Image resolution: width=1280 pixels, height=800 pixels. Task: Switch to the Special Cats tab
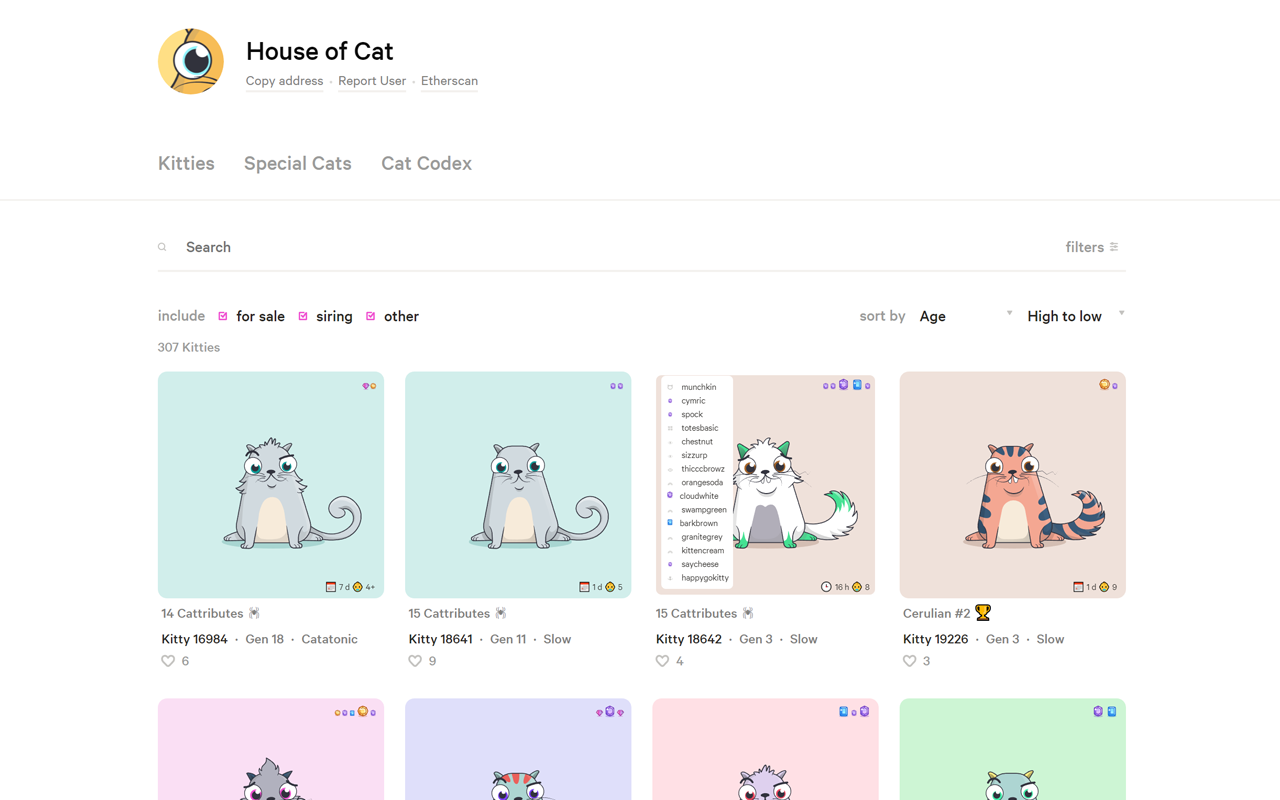(298, 163)
